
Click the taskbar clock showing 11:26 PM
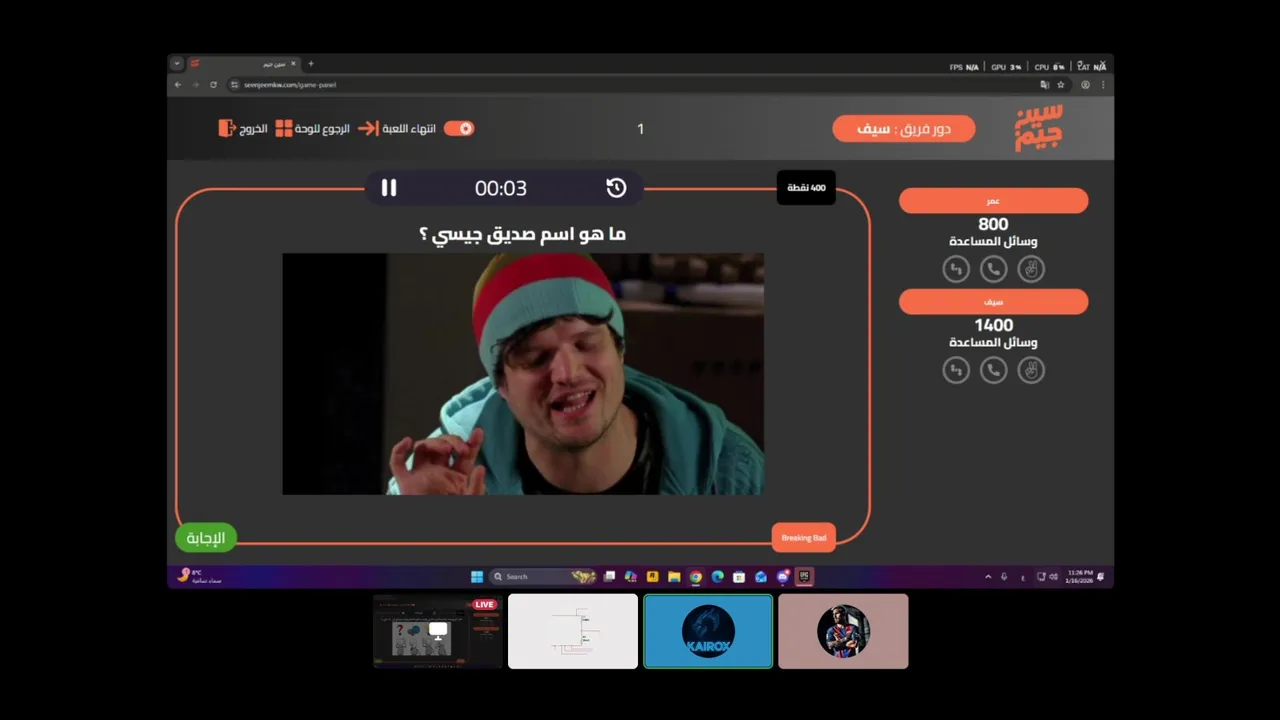1079,577
